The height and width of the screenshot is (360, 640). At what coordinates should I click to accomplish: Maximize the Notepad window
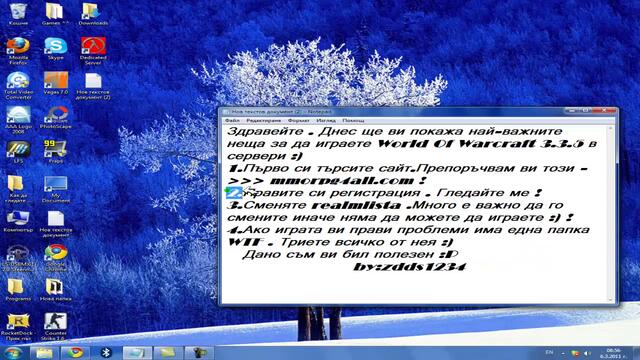coord(586,111)
